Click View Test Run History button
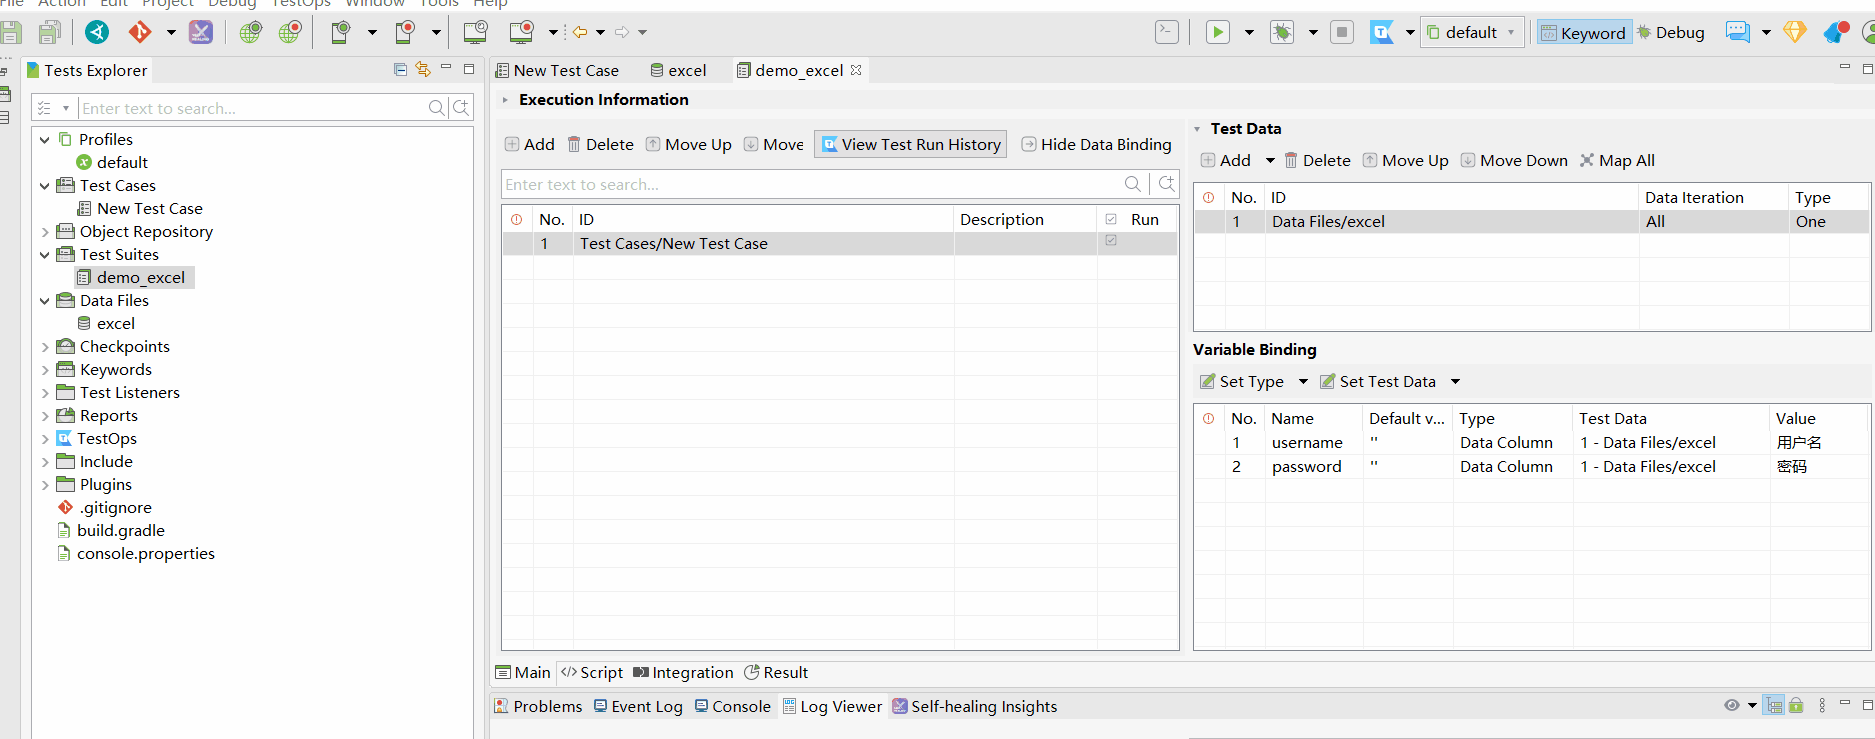 (911, 145)
